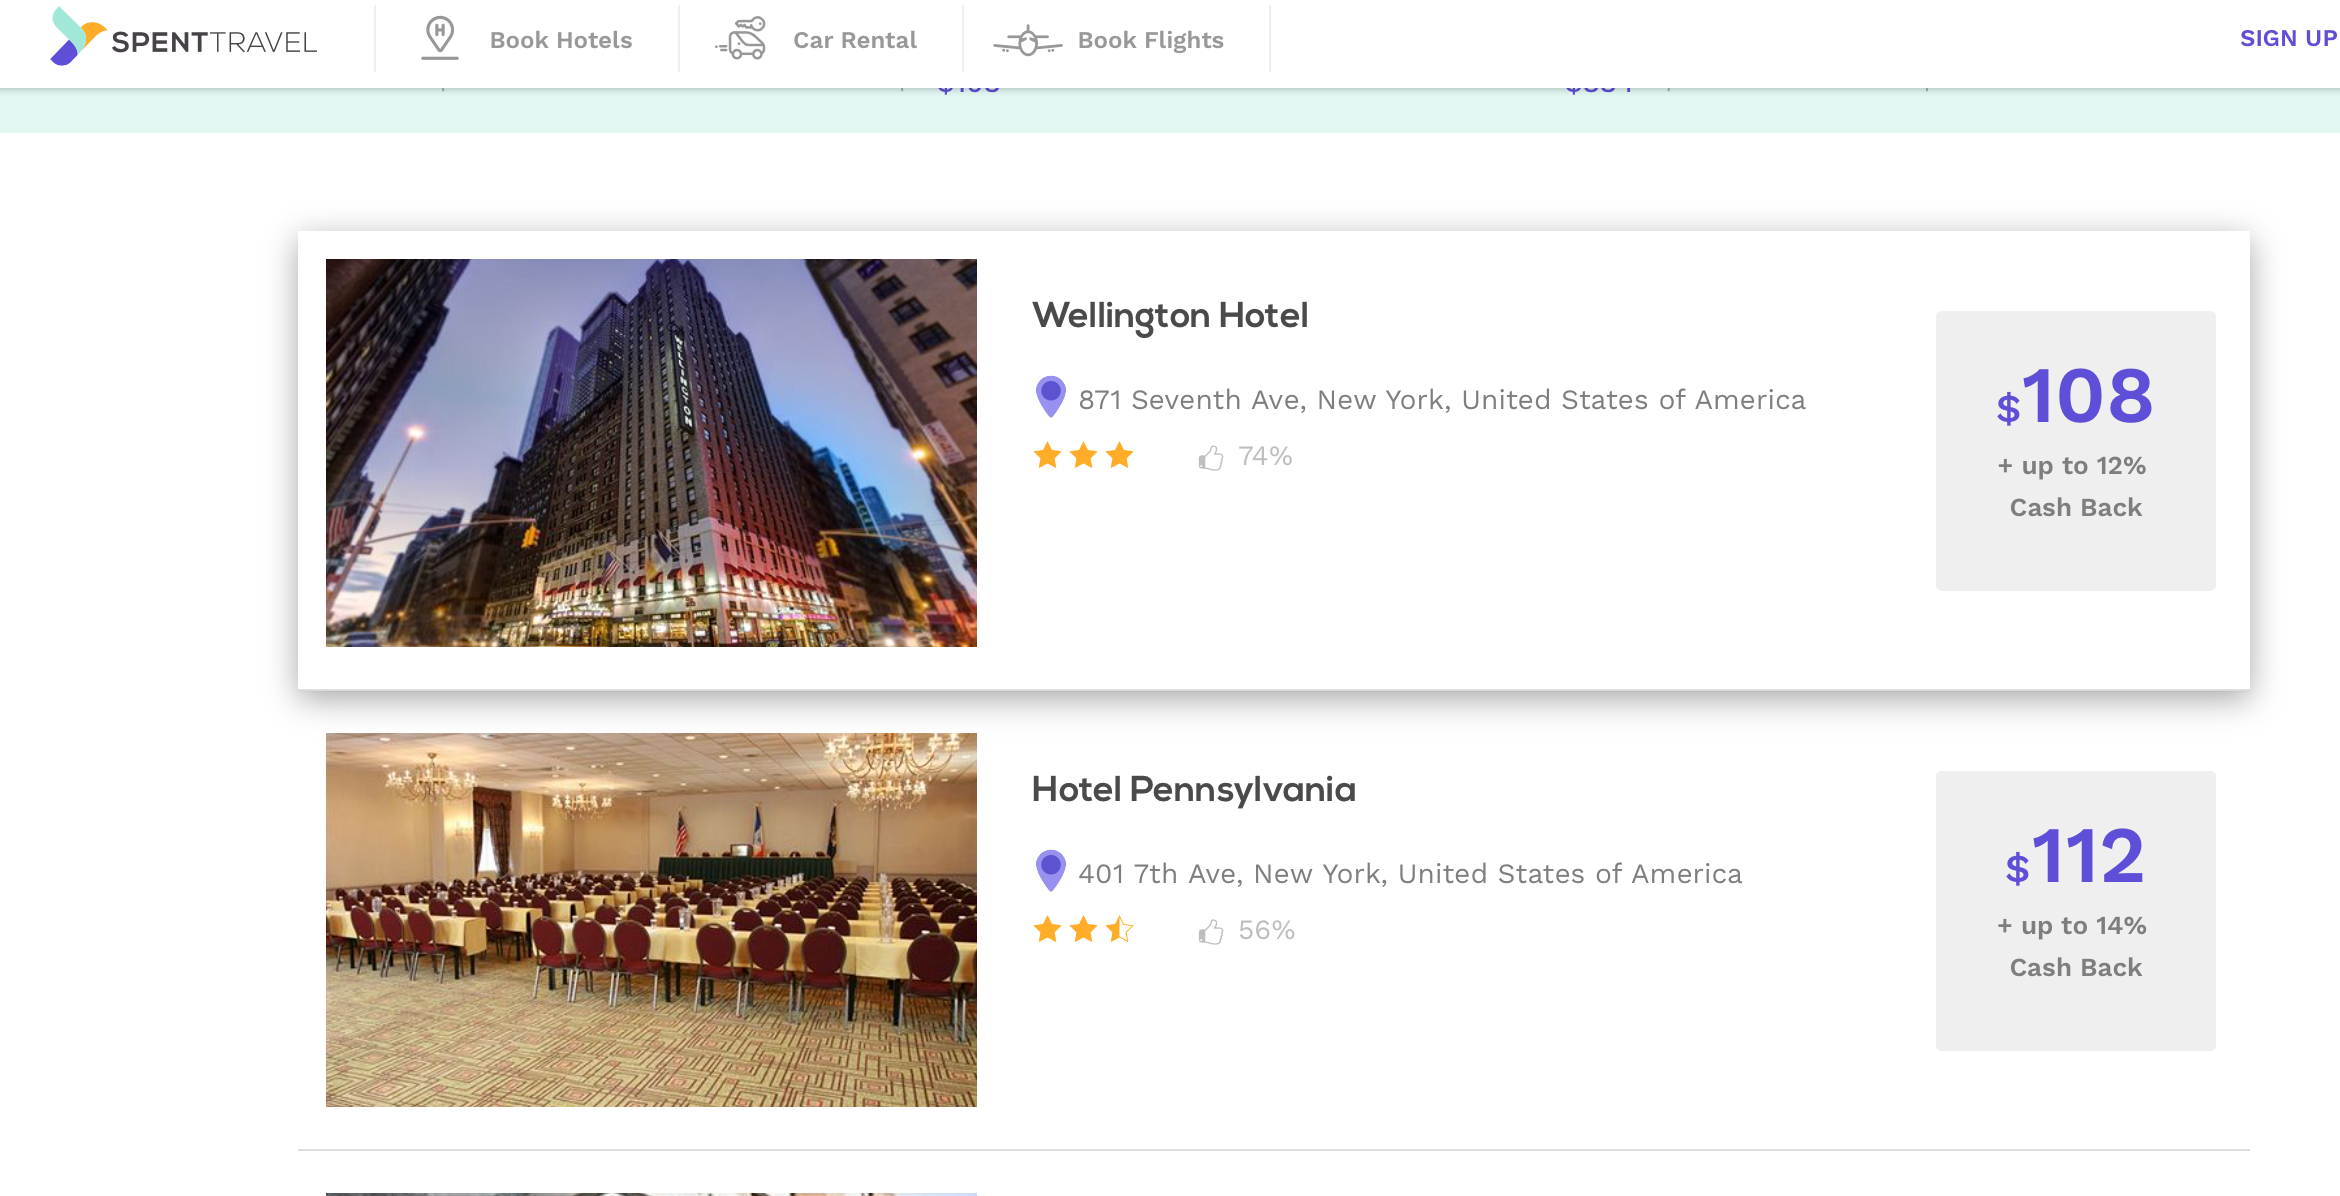This screenshot has height=1196, width=2340.
Task: Click the 871 Seventh Ave address
Action: (1442, 400)
